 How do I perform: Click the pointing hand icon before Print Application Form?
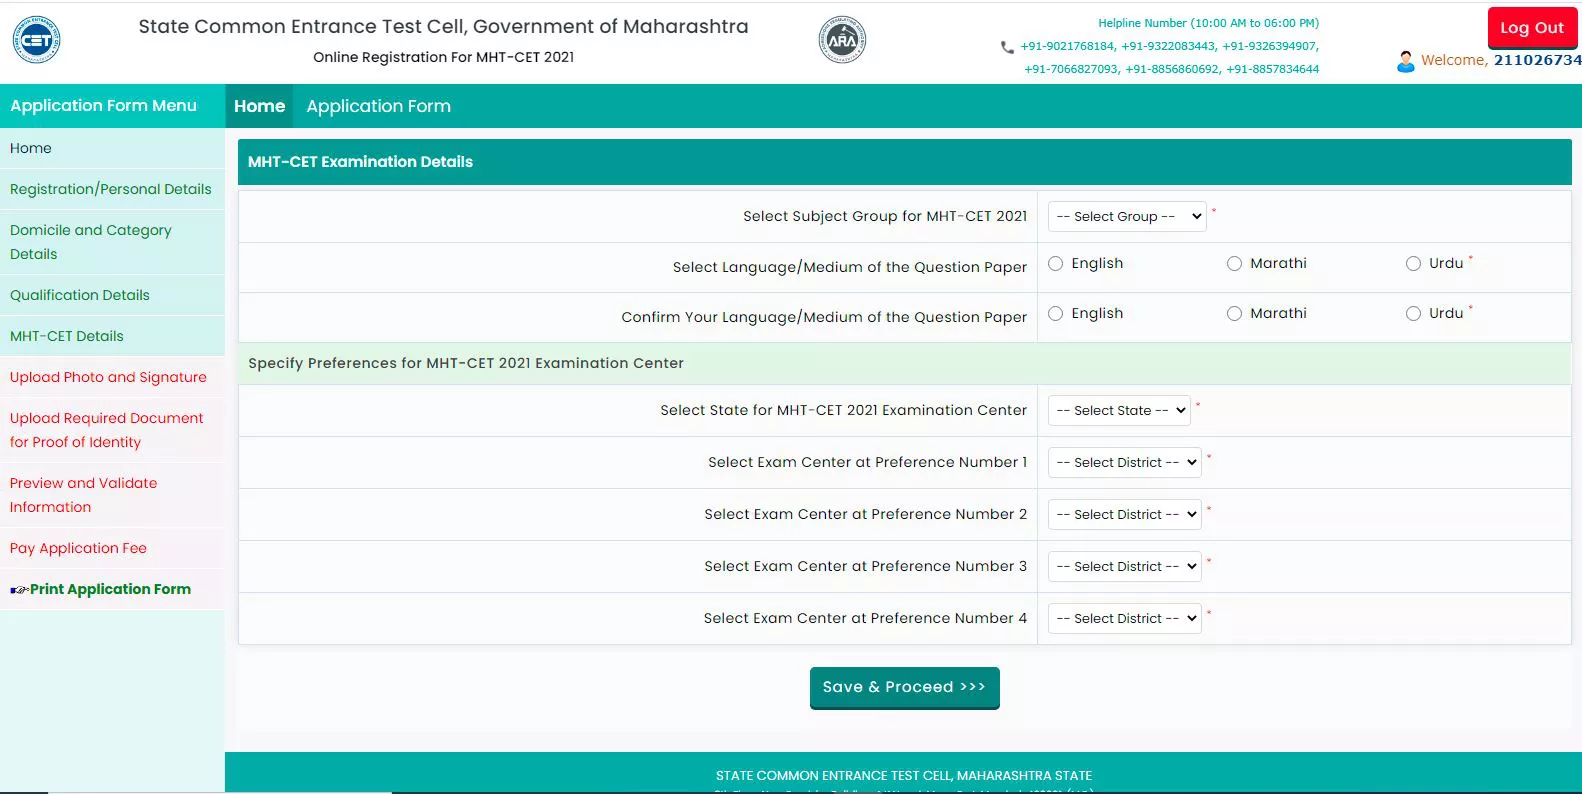pyautogui.click(x=19, y=590)
